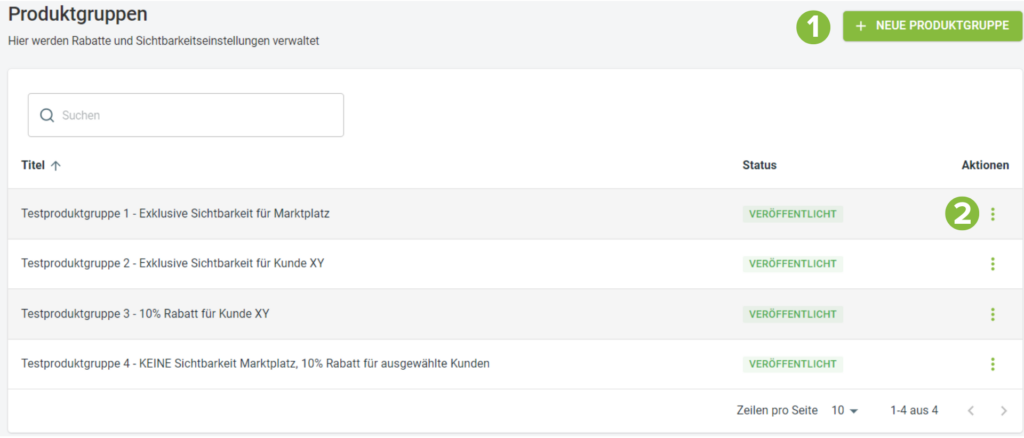Expand rows per page dropdown
This screenshot has height=438, width=1024.
(844, 411)
